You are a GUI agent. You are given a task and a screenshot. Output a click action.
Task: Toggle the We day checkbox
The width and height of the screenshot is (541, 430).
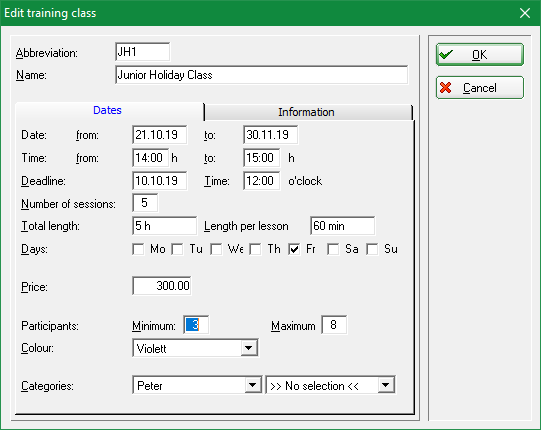coord(216,249)
